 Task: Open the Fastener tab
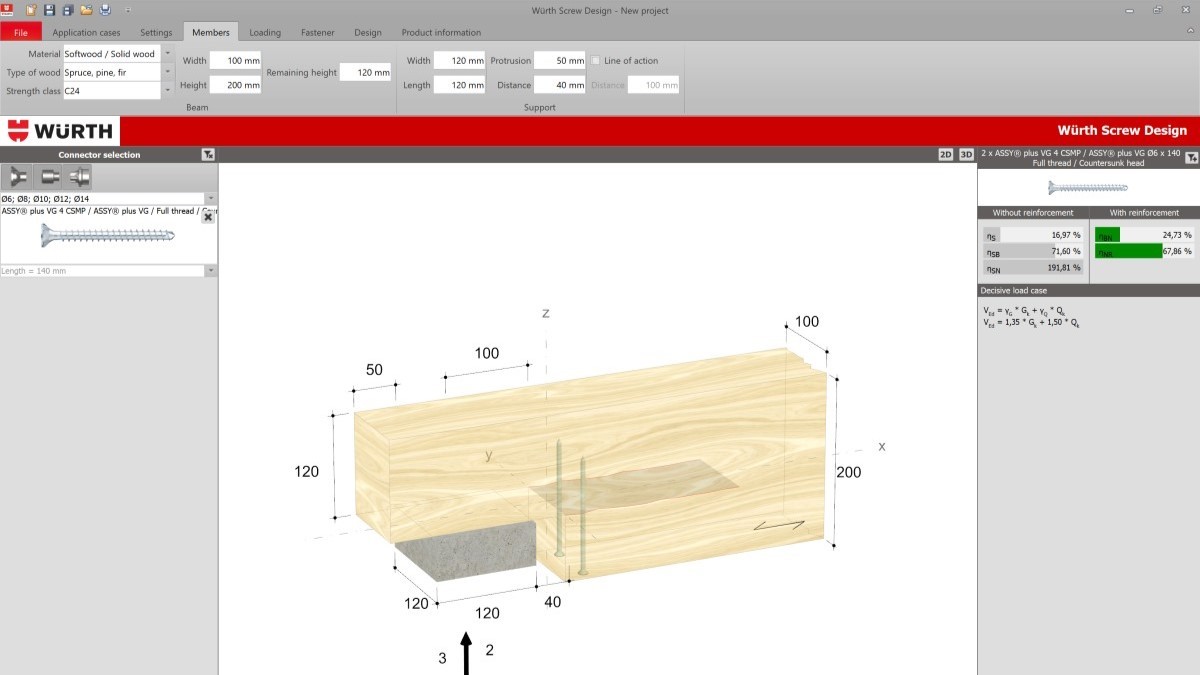click(318, 32)
